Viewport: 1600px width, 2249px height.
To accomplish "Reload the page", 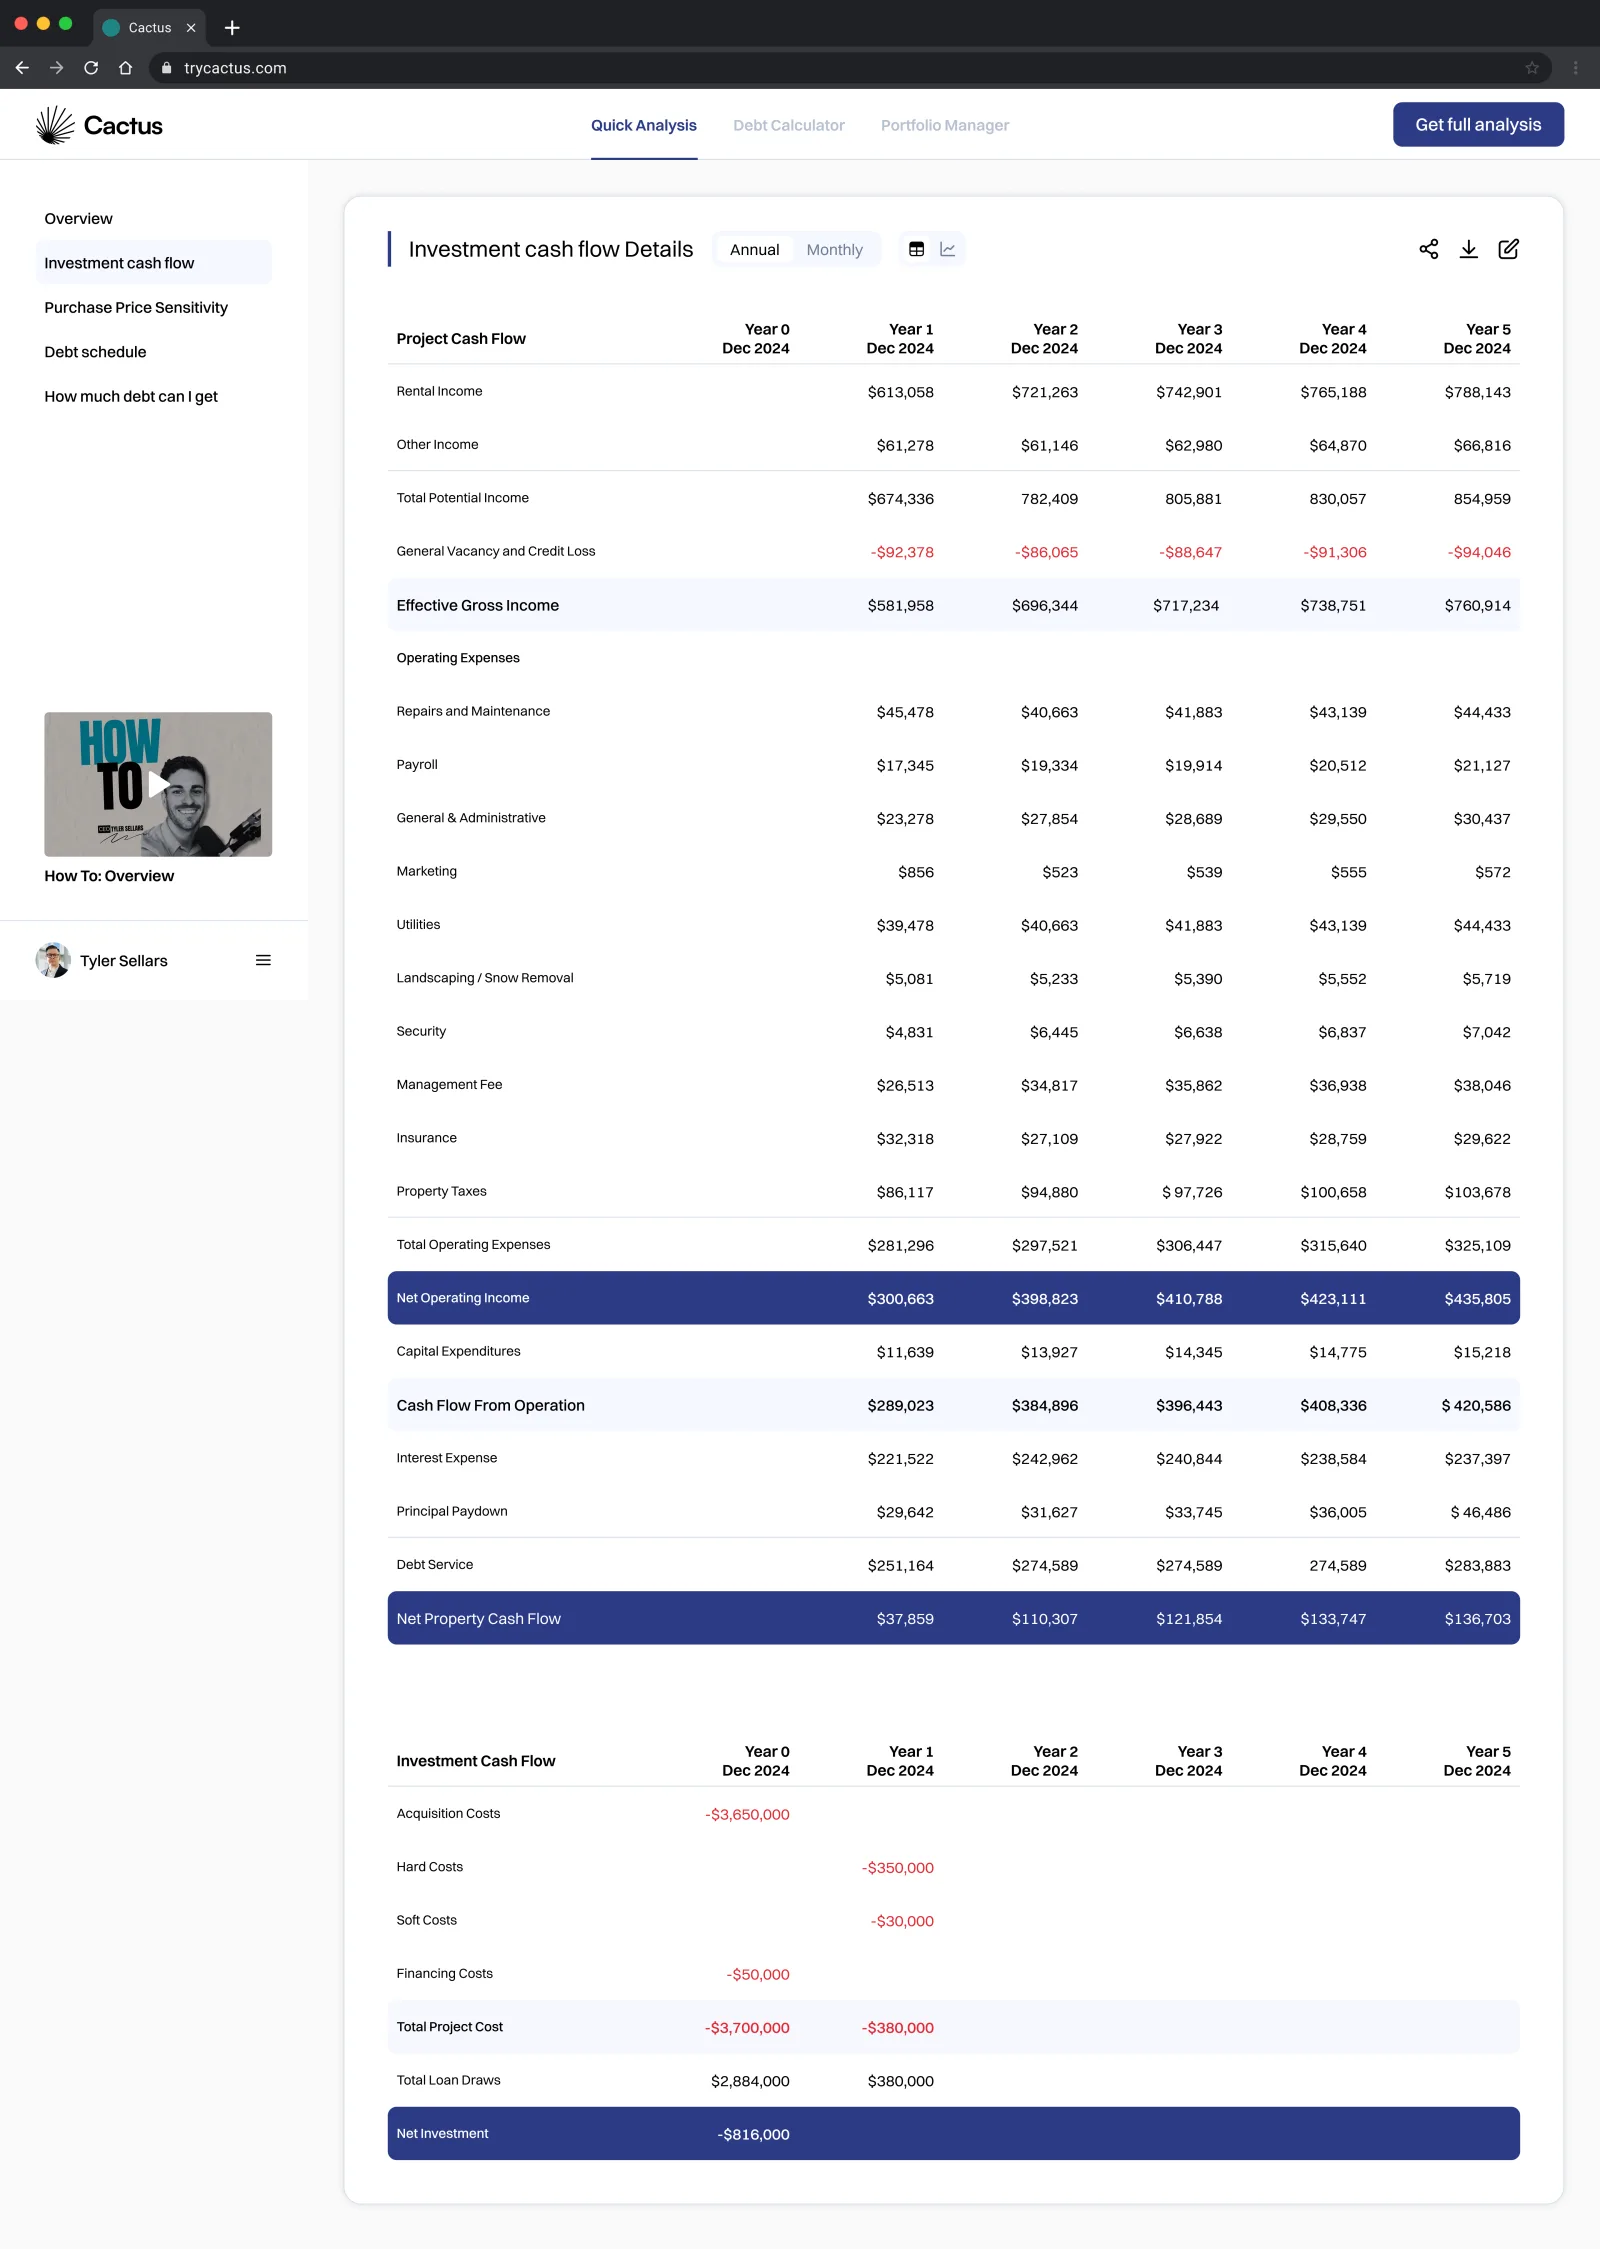I will point(91,68).
